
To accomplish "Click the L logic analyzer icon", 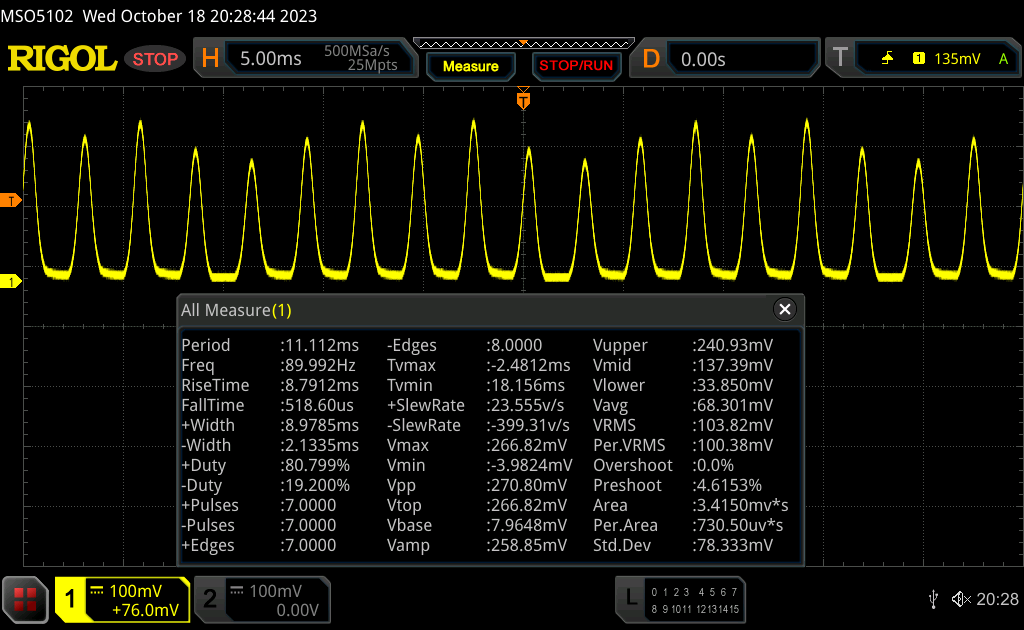I will 630,599.
